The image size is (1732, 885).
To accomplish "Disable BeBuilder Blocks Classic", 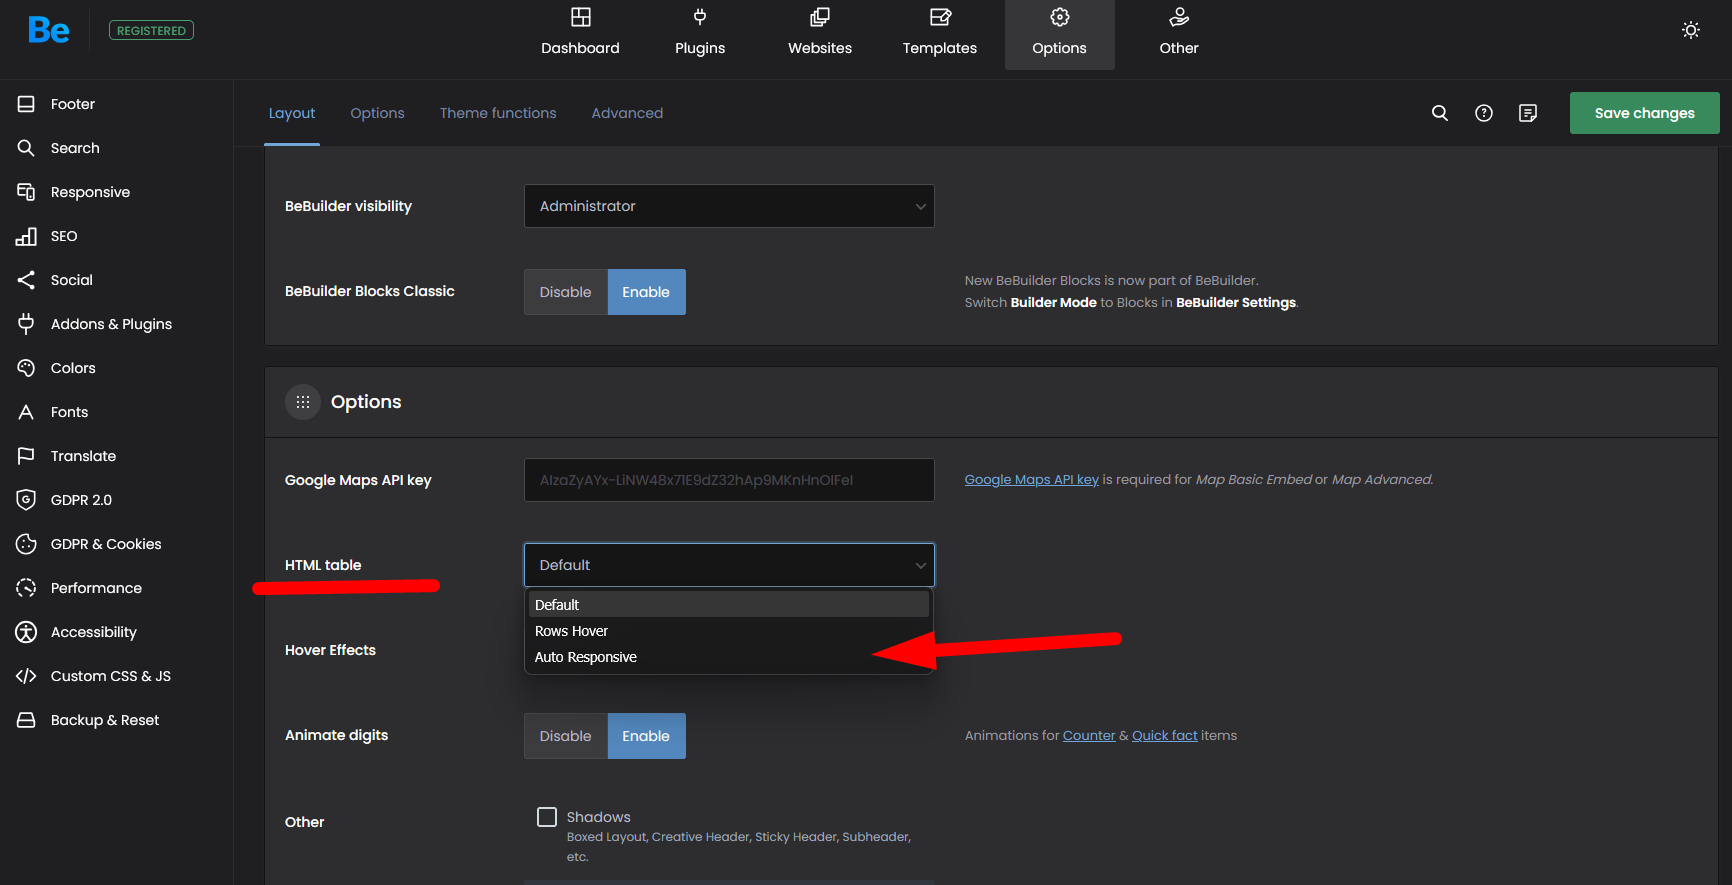I will point(565,292).
